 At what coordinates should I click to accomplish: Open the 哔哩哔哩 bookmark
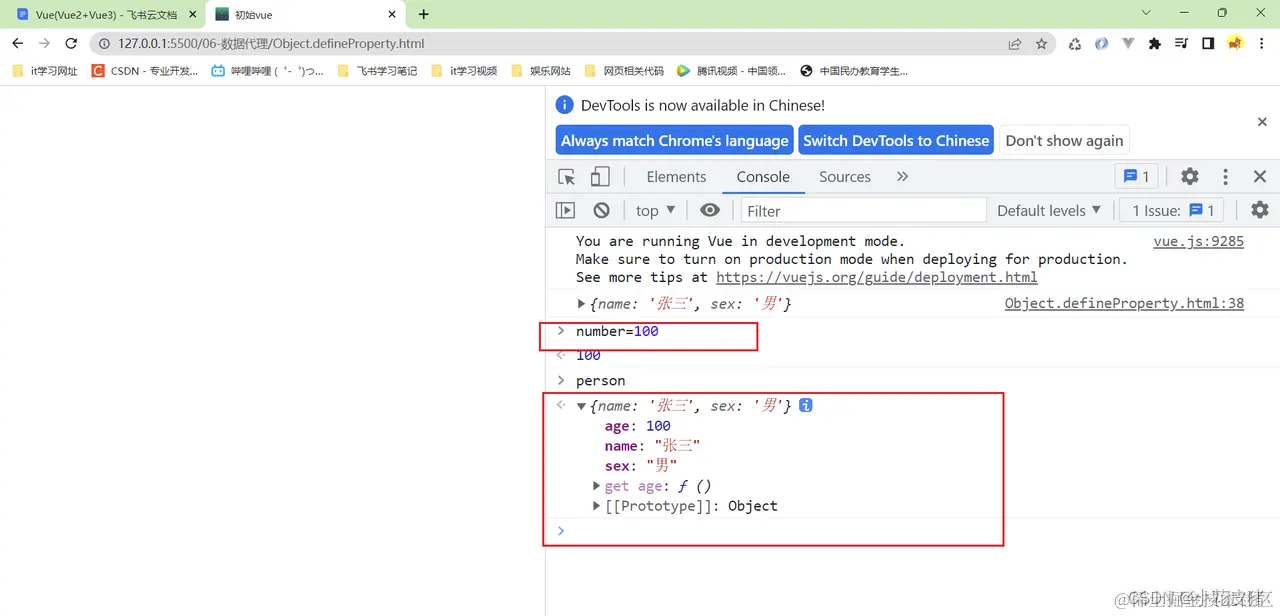tap(267, 71)
